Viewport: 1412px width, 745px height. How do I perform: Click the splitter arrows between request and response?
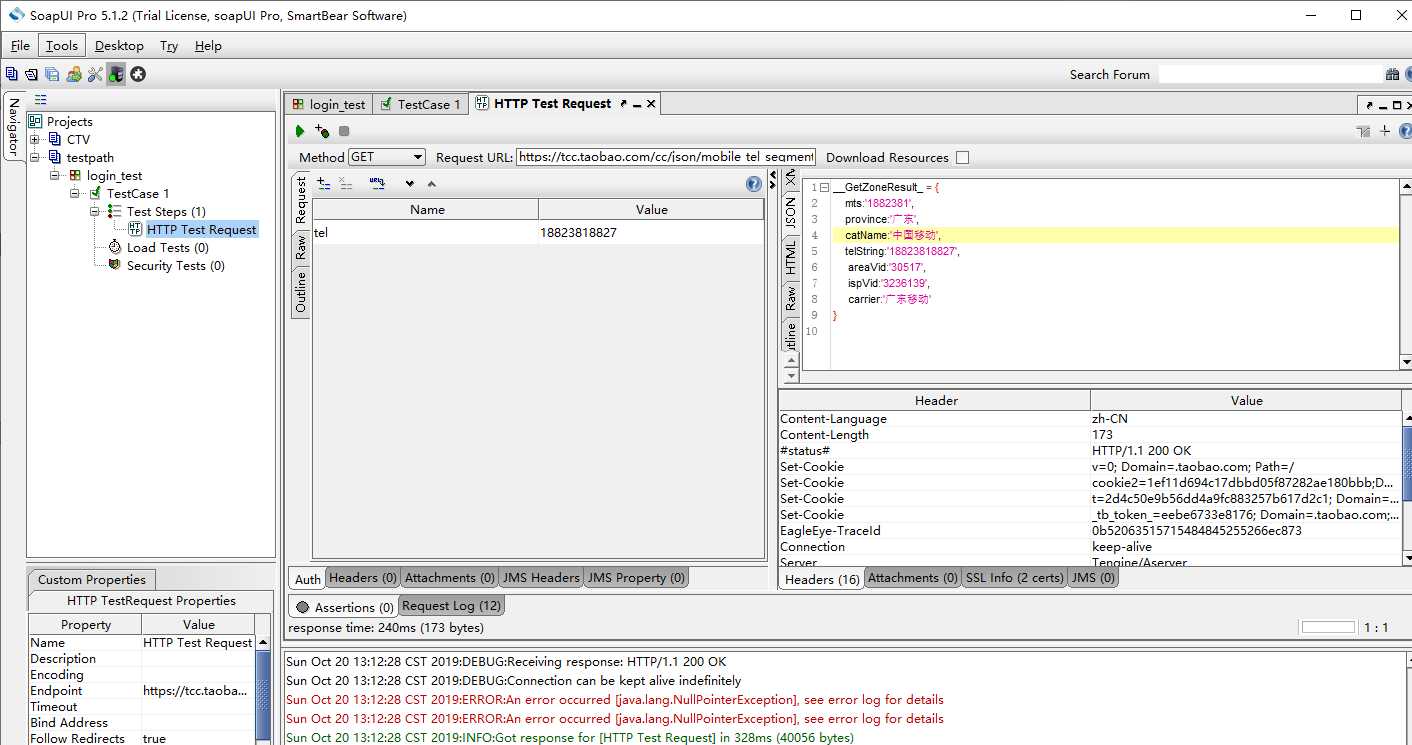(772, 180)
